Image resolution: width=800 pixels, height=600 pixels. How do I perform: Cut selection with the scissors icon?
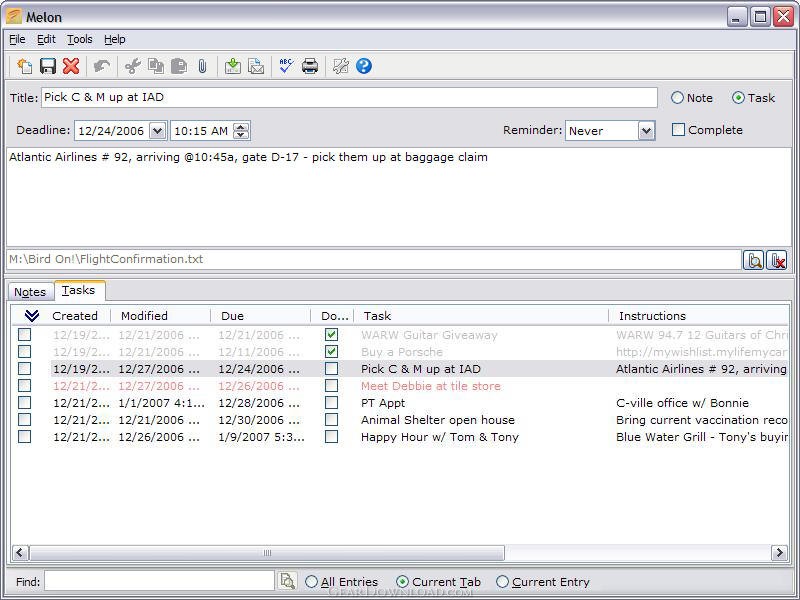(x=133, y=66)
